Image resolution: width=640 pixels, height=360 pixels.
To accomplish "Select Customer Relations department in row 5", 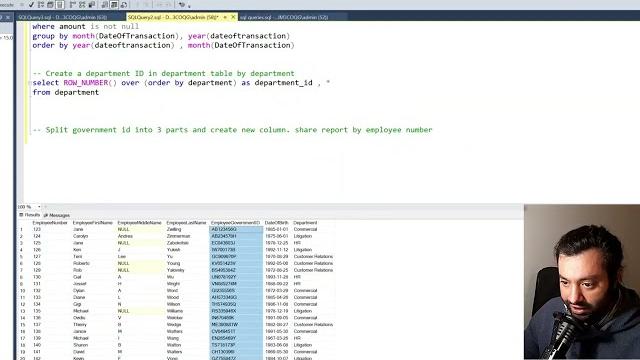I will pos(313,256).
